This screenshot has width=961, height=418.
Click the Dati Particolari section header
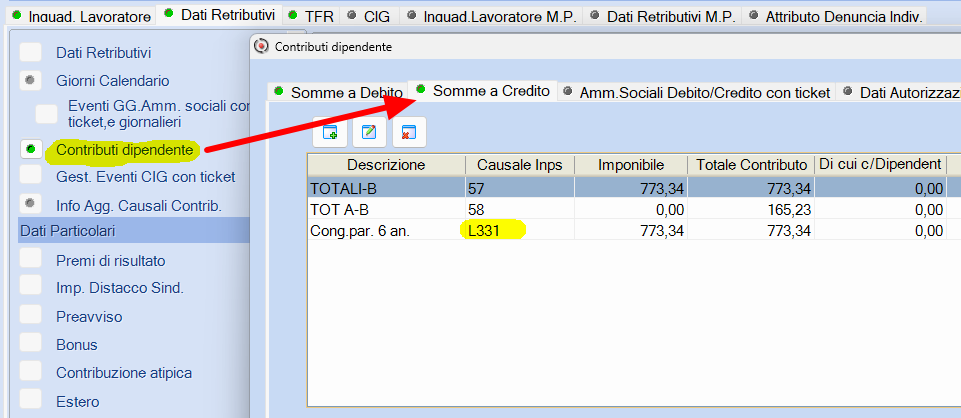tap(134, 231)
